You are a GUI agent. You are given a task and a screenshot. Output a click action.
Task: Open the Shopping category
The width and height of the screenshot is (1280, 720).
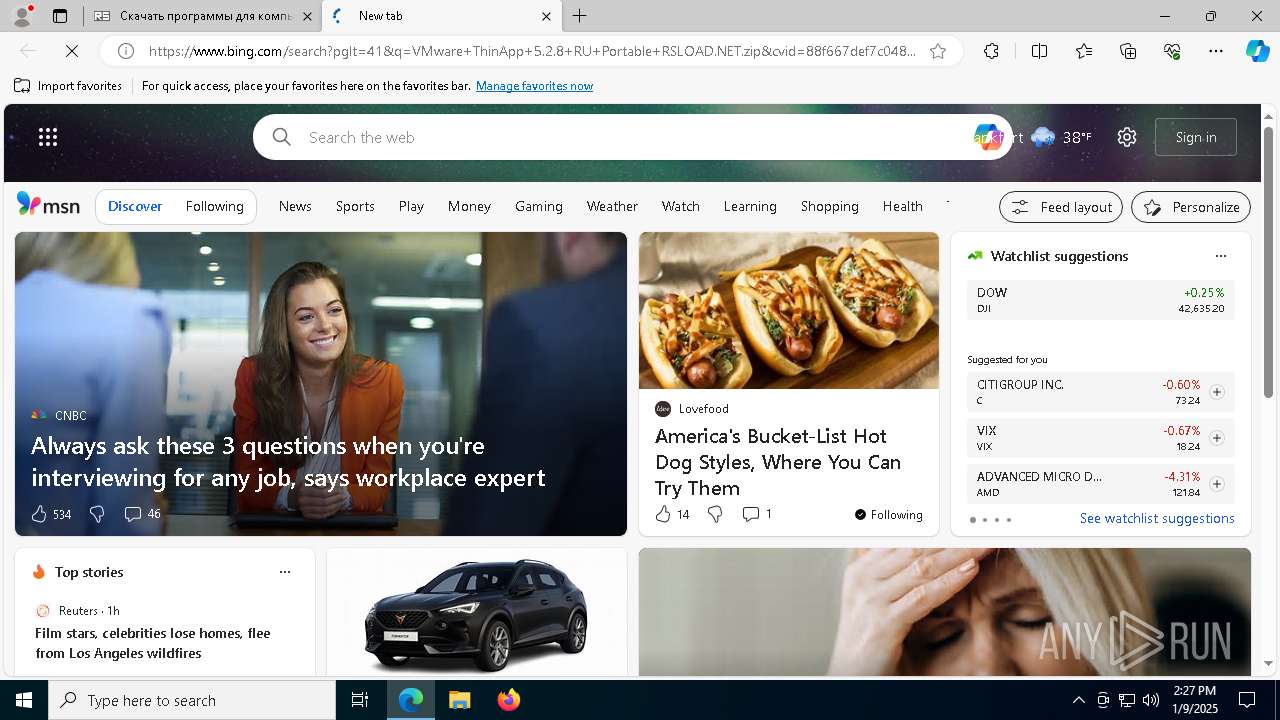pyautogui.click(x=830, y=206)
